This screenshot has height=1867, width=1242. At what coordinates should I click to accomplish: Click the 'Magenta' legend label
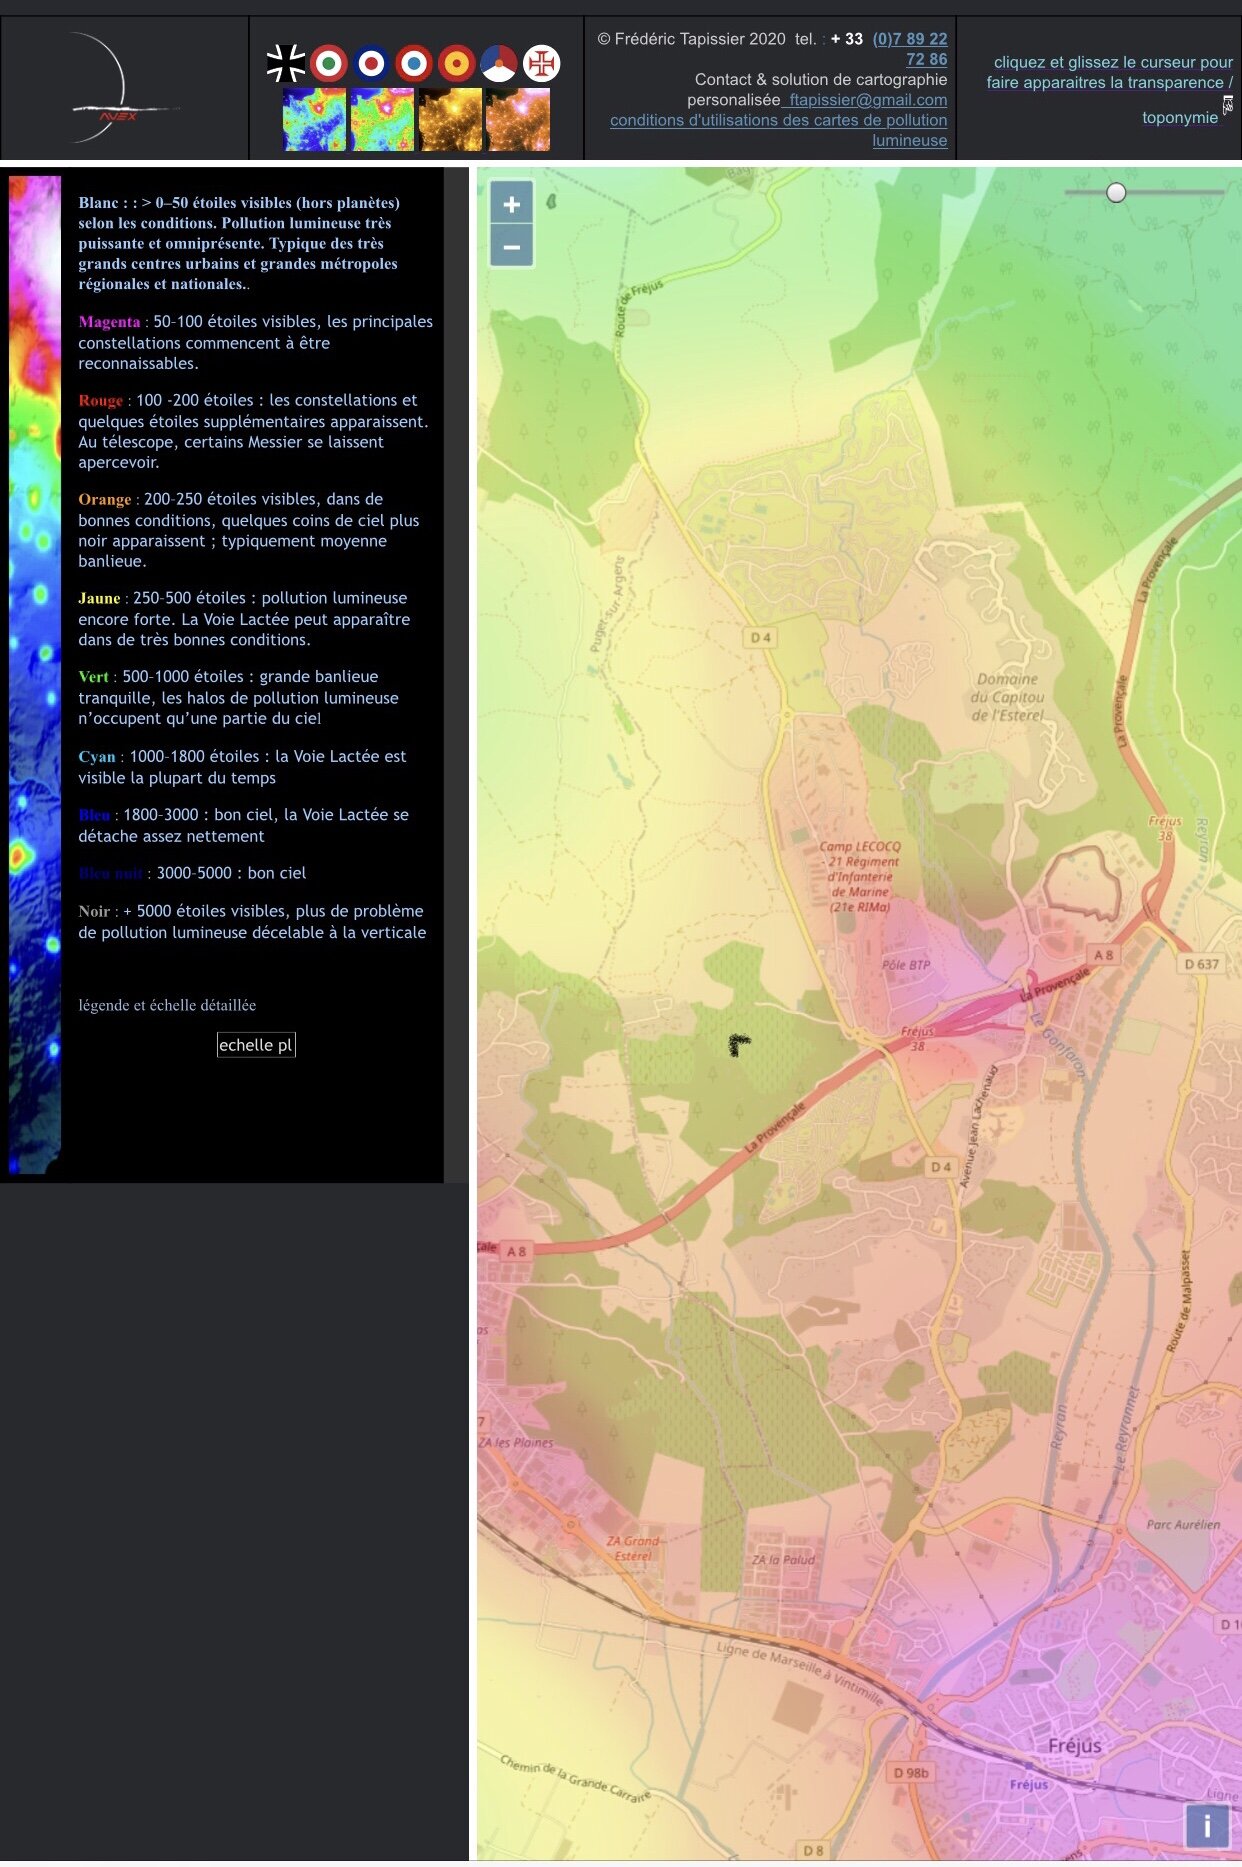pos(109,322)
